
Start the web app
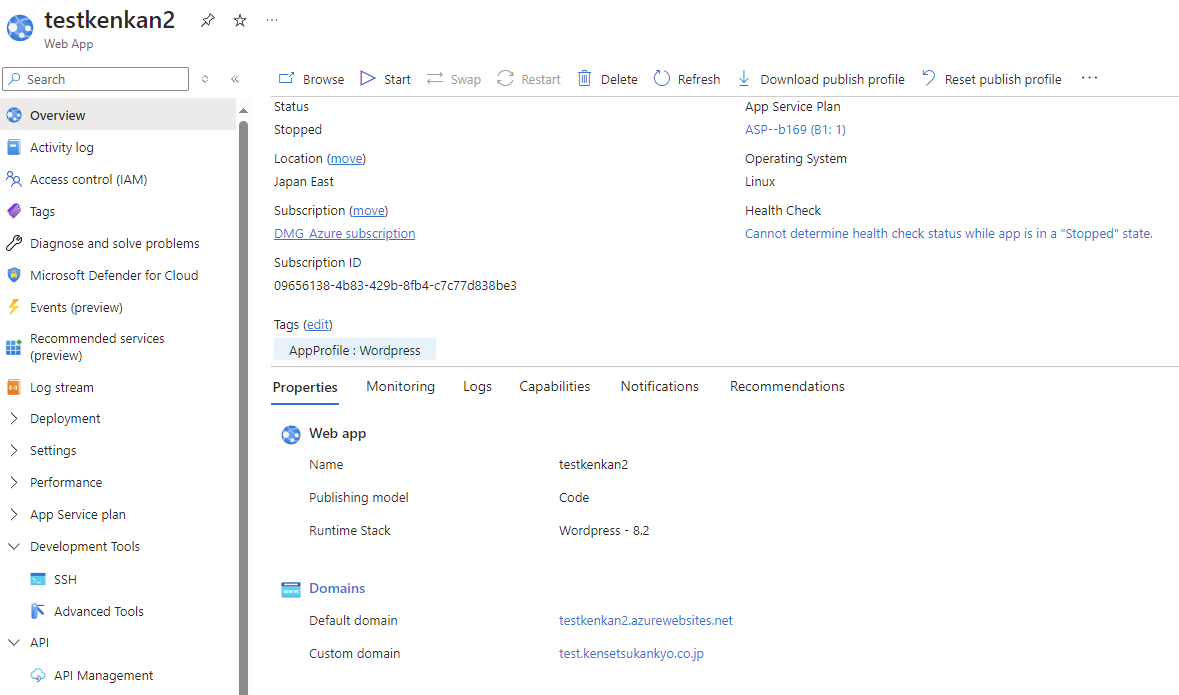point(368,78)
